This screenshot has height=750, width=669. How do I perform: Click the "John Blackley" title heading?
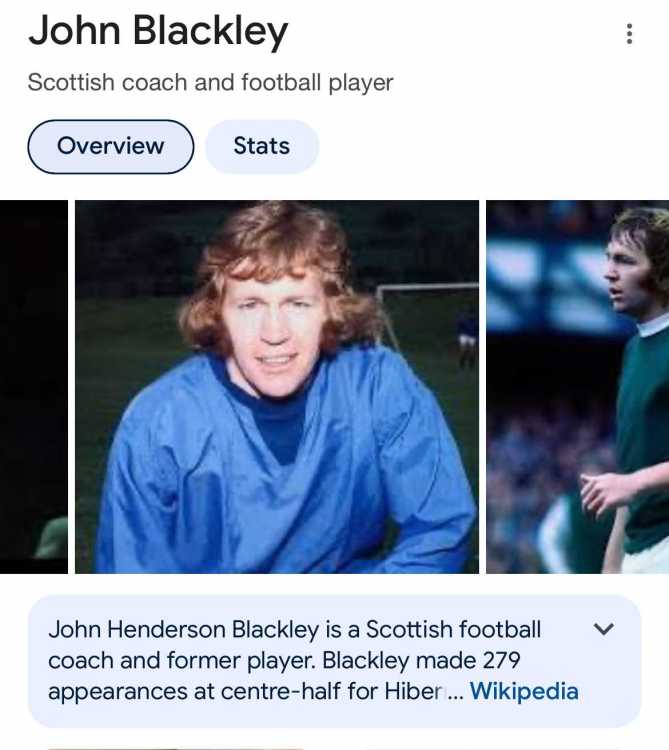(x=158, y=32)
